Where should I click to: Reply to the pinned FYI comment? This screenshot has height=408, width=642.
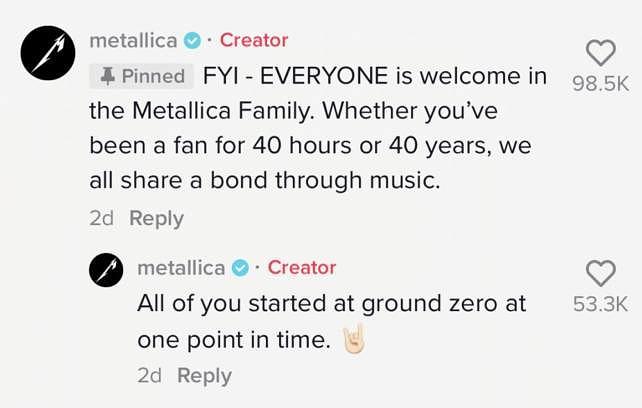pos(157,218)
